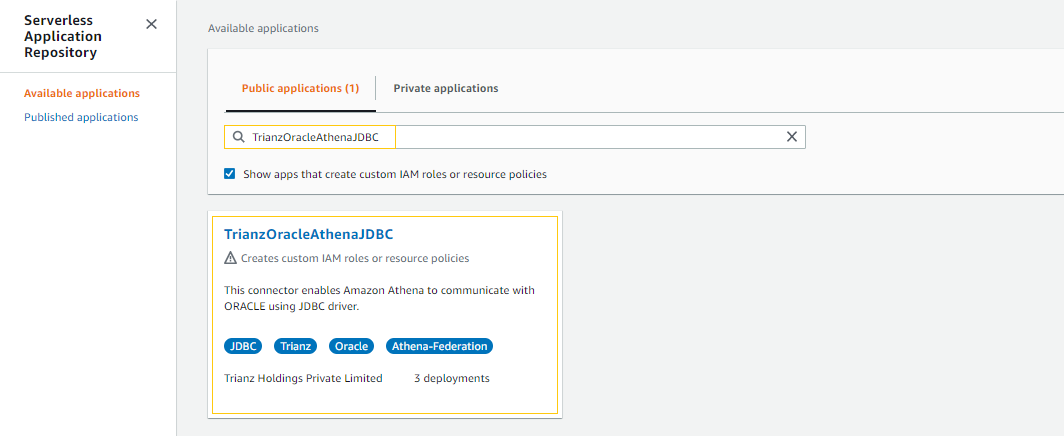The height and width of the screenshot is (436, 1064).
Task: Switch to the Private applications tab
Action: point(445,88)
